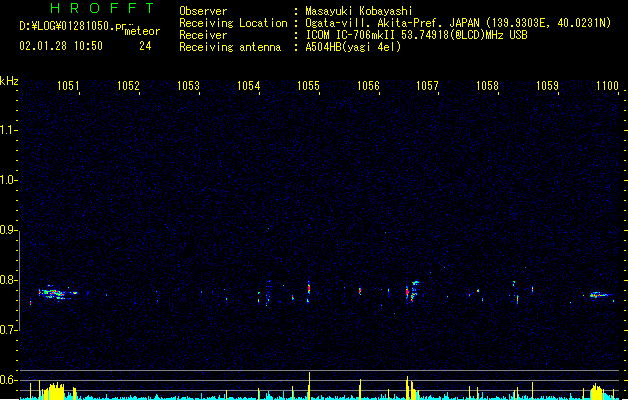Click the 1059 time axis marker

tap(547, 85)
